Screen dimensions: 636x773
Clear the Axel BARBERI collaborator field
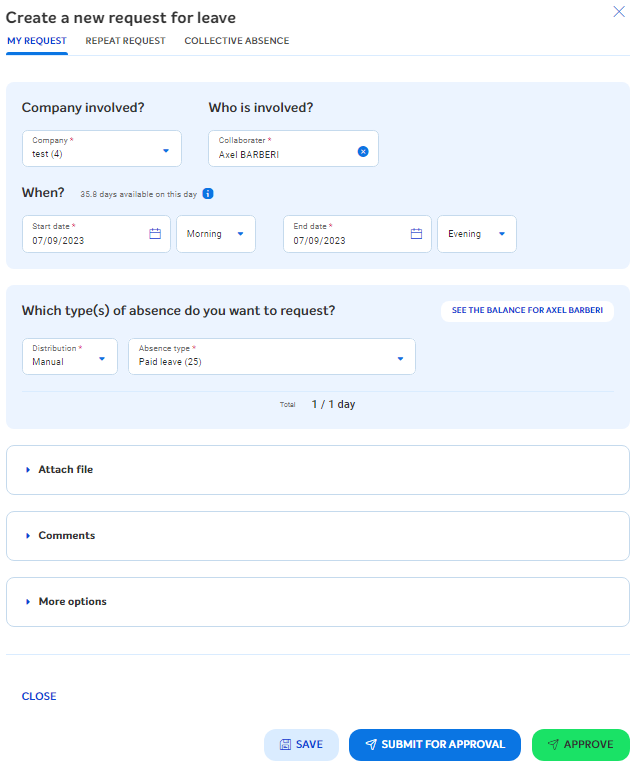tap(363, 151)
